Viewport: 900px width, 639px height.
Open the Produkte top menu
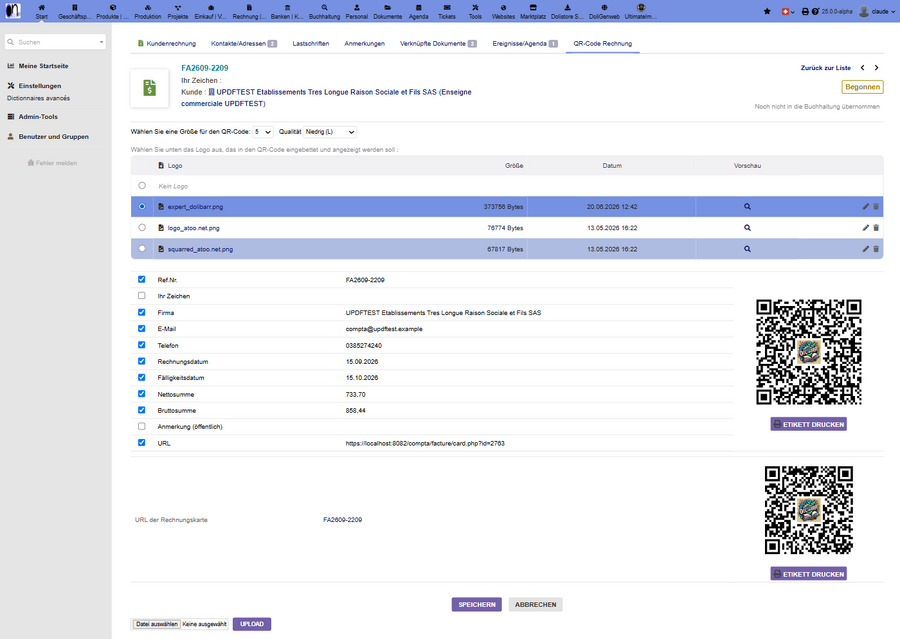click(x=112, y=11)
